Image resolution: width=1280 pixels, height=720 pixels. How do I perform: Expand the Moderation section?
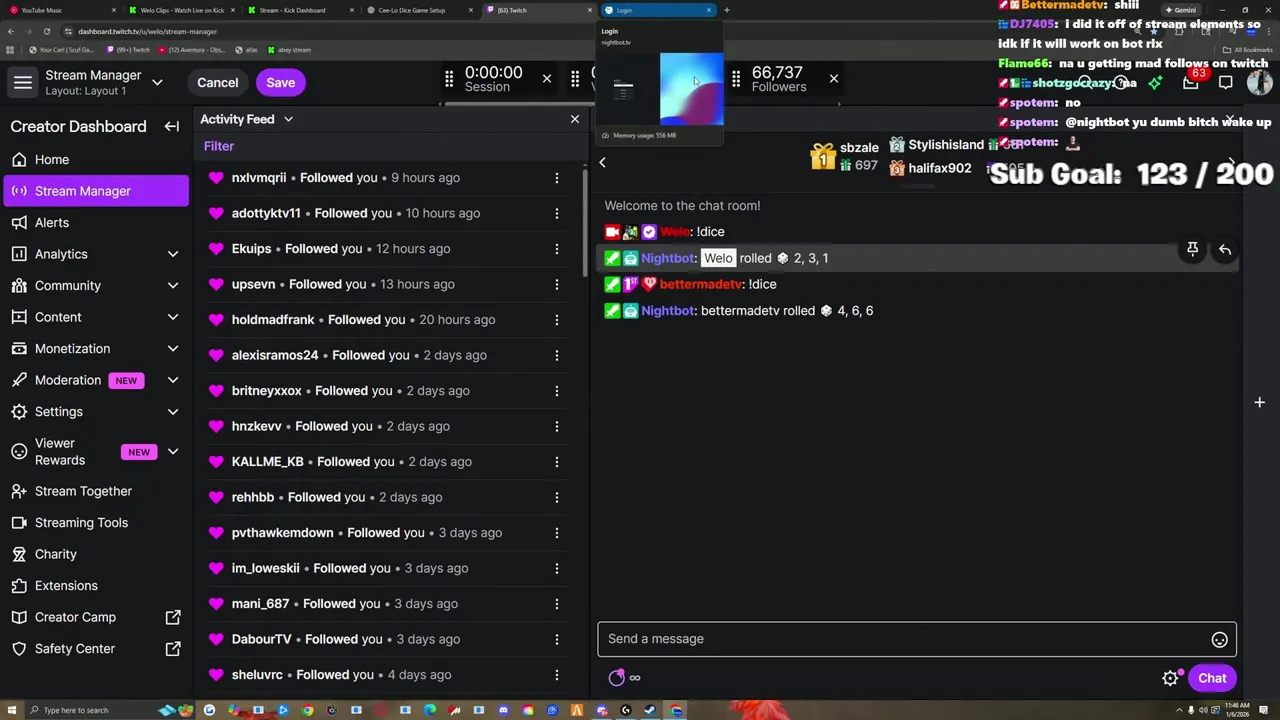pos(173,380)
